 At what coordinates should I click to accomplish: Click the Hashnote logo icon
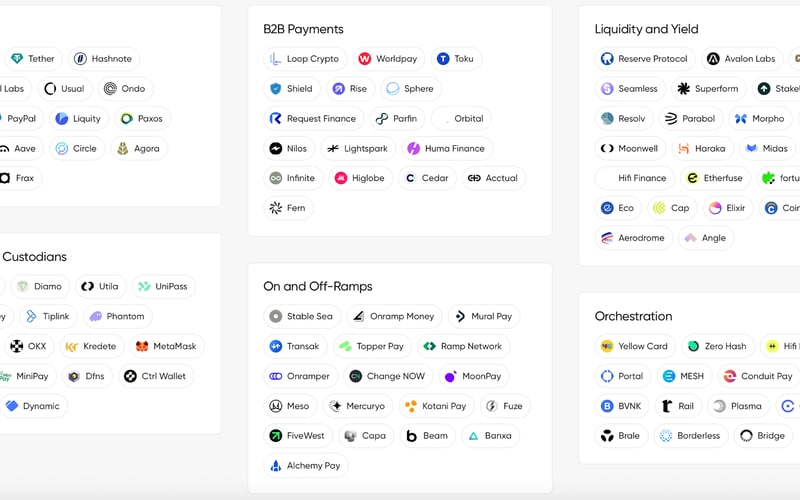tap(80, 59)
